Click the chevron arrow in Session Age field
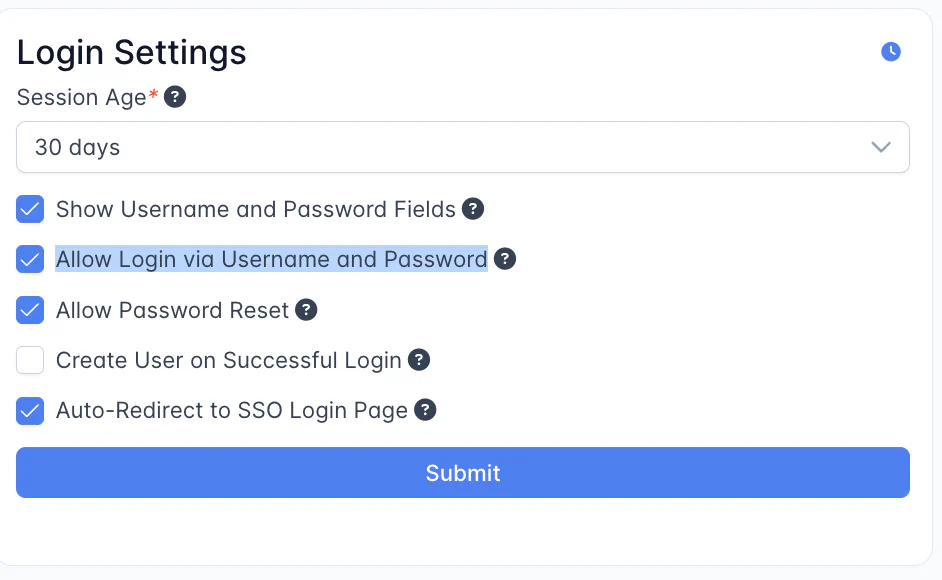This screenshot has height=580, width=942. click(x=880, y=147)
